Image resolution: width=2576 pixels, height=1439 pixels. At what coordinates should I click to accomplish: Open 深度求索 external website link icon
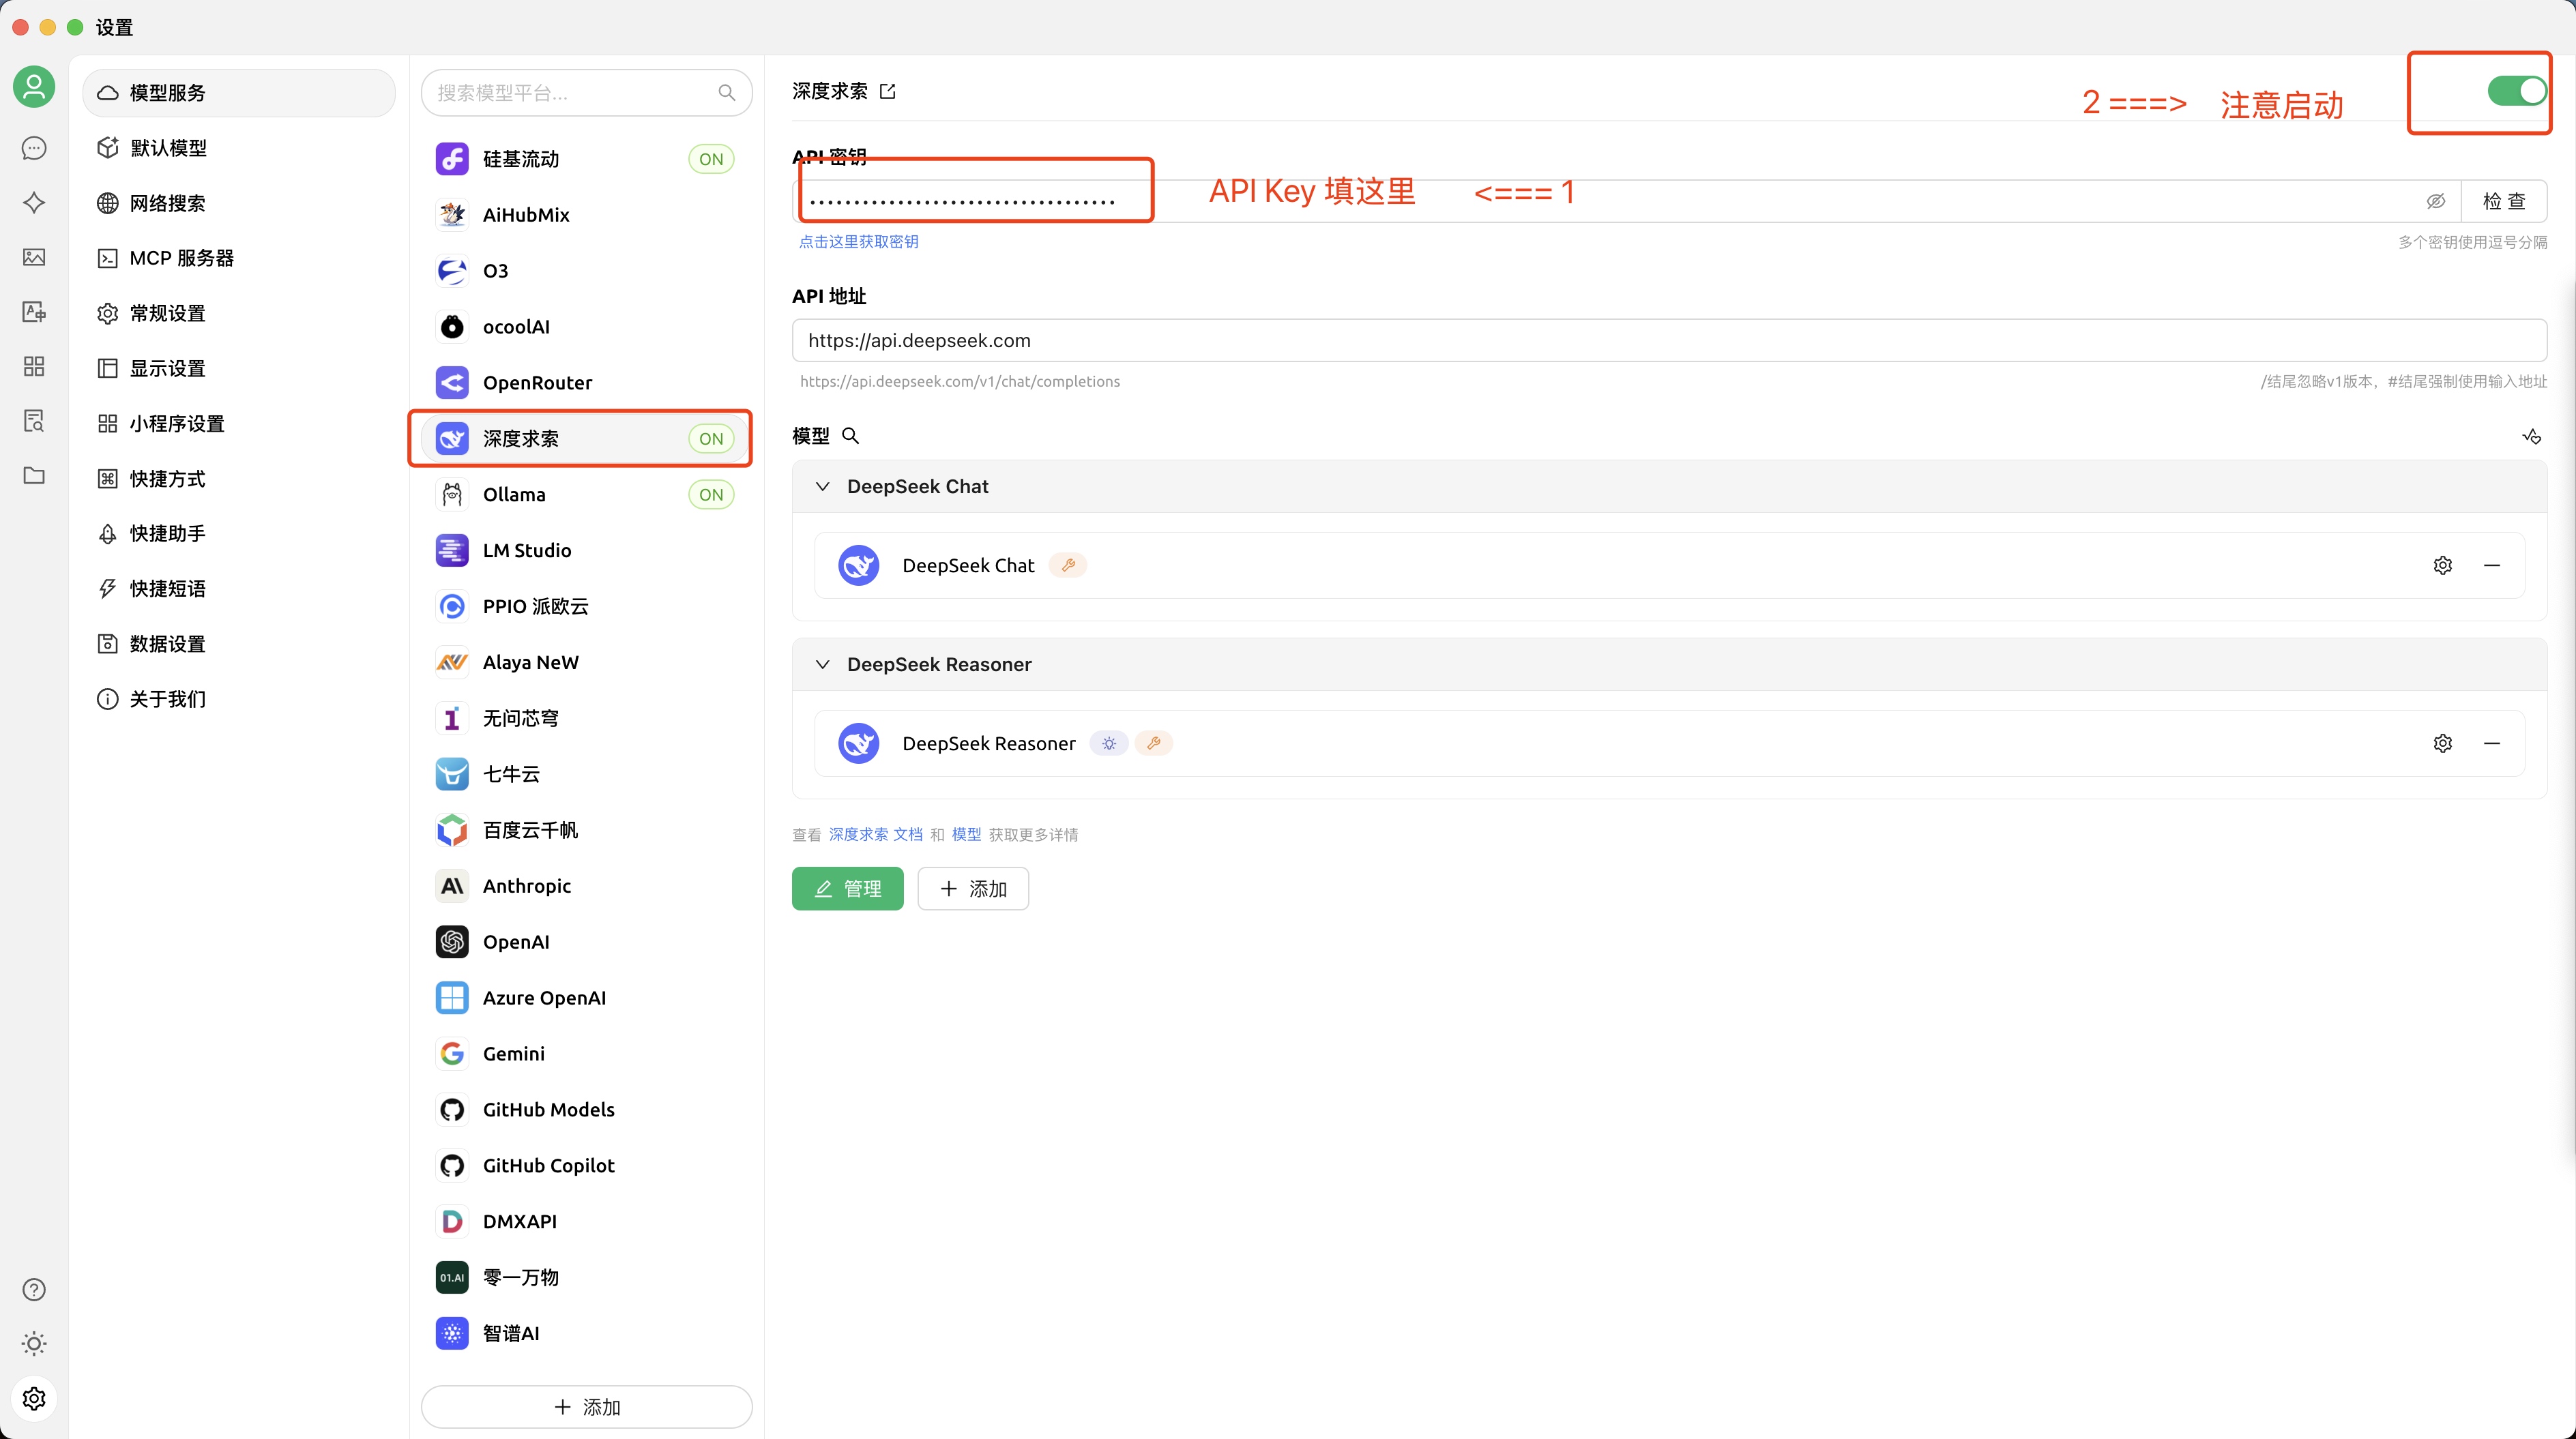pyautogui.click(x=888, y=91)
